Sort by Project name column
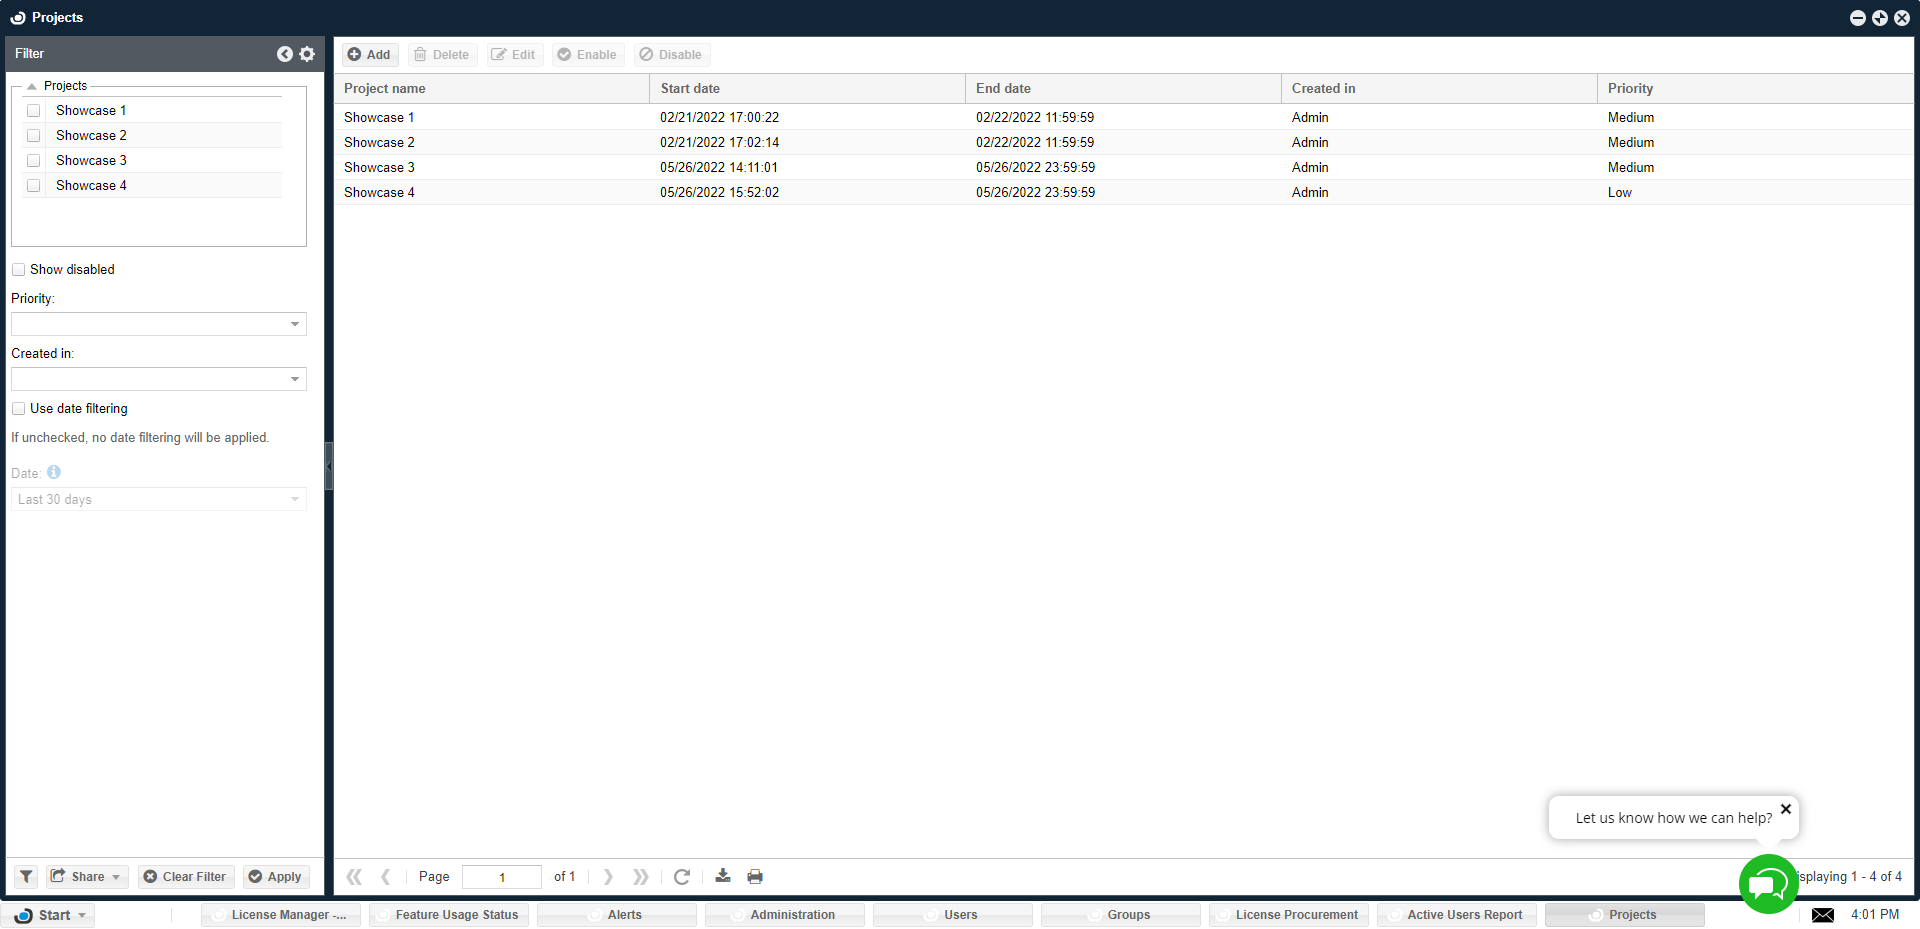Screen dimensions: 1920x929 click(x=491, y=89)
